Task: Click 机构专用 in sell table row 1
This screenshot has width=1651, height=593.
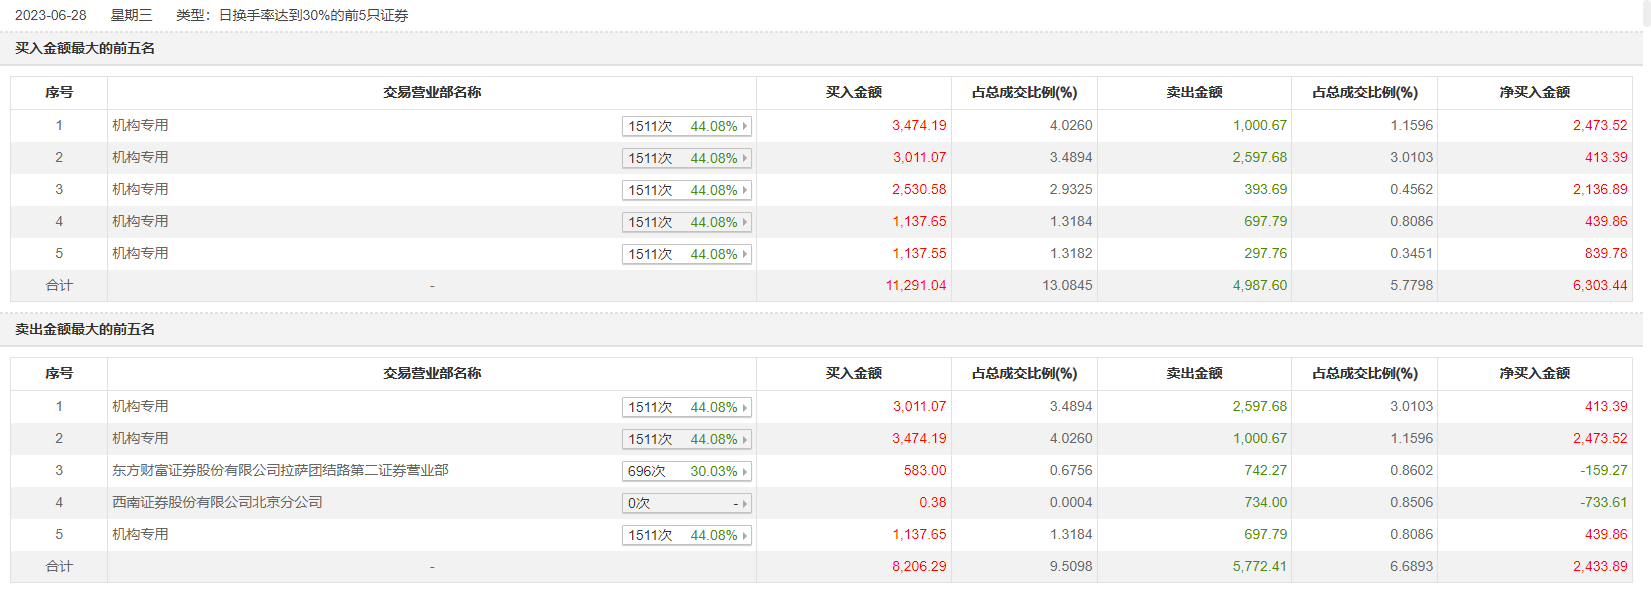Action: [x=140, y=406]
